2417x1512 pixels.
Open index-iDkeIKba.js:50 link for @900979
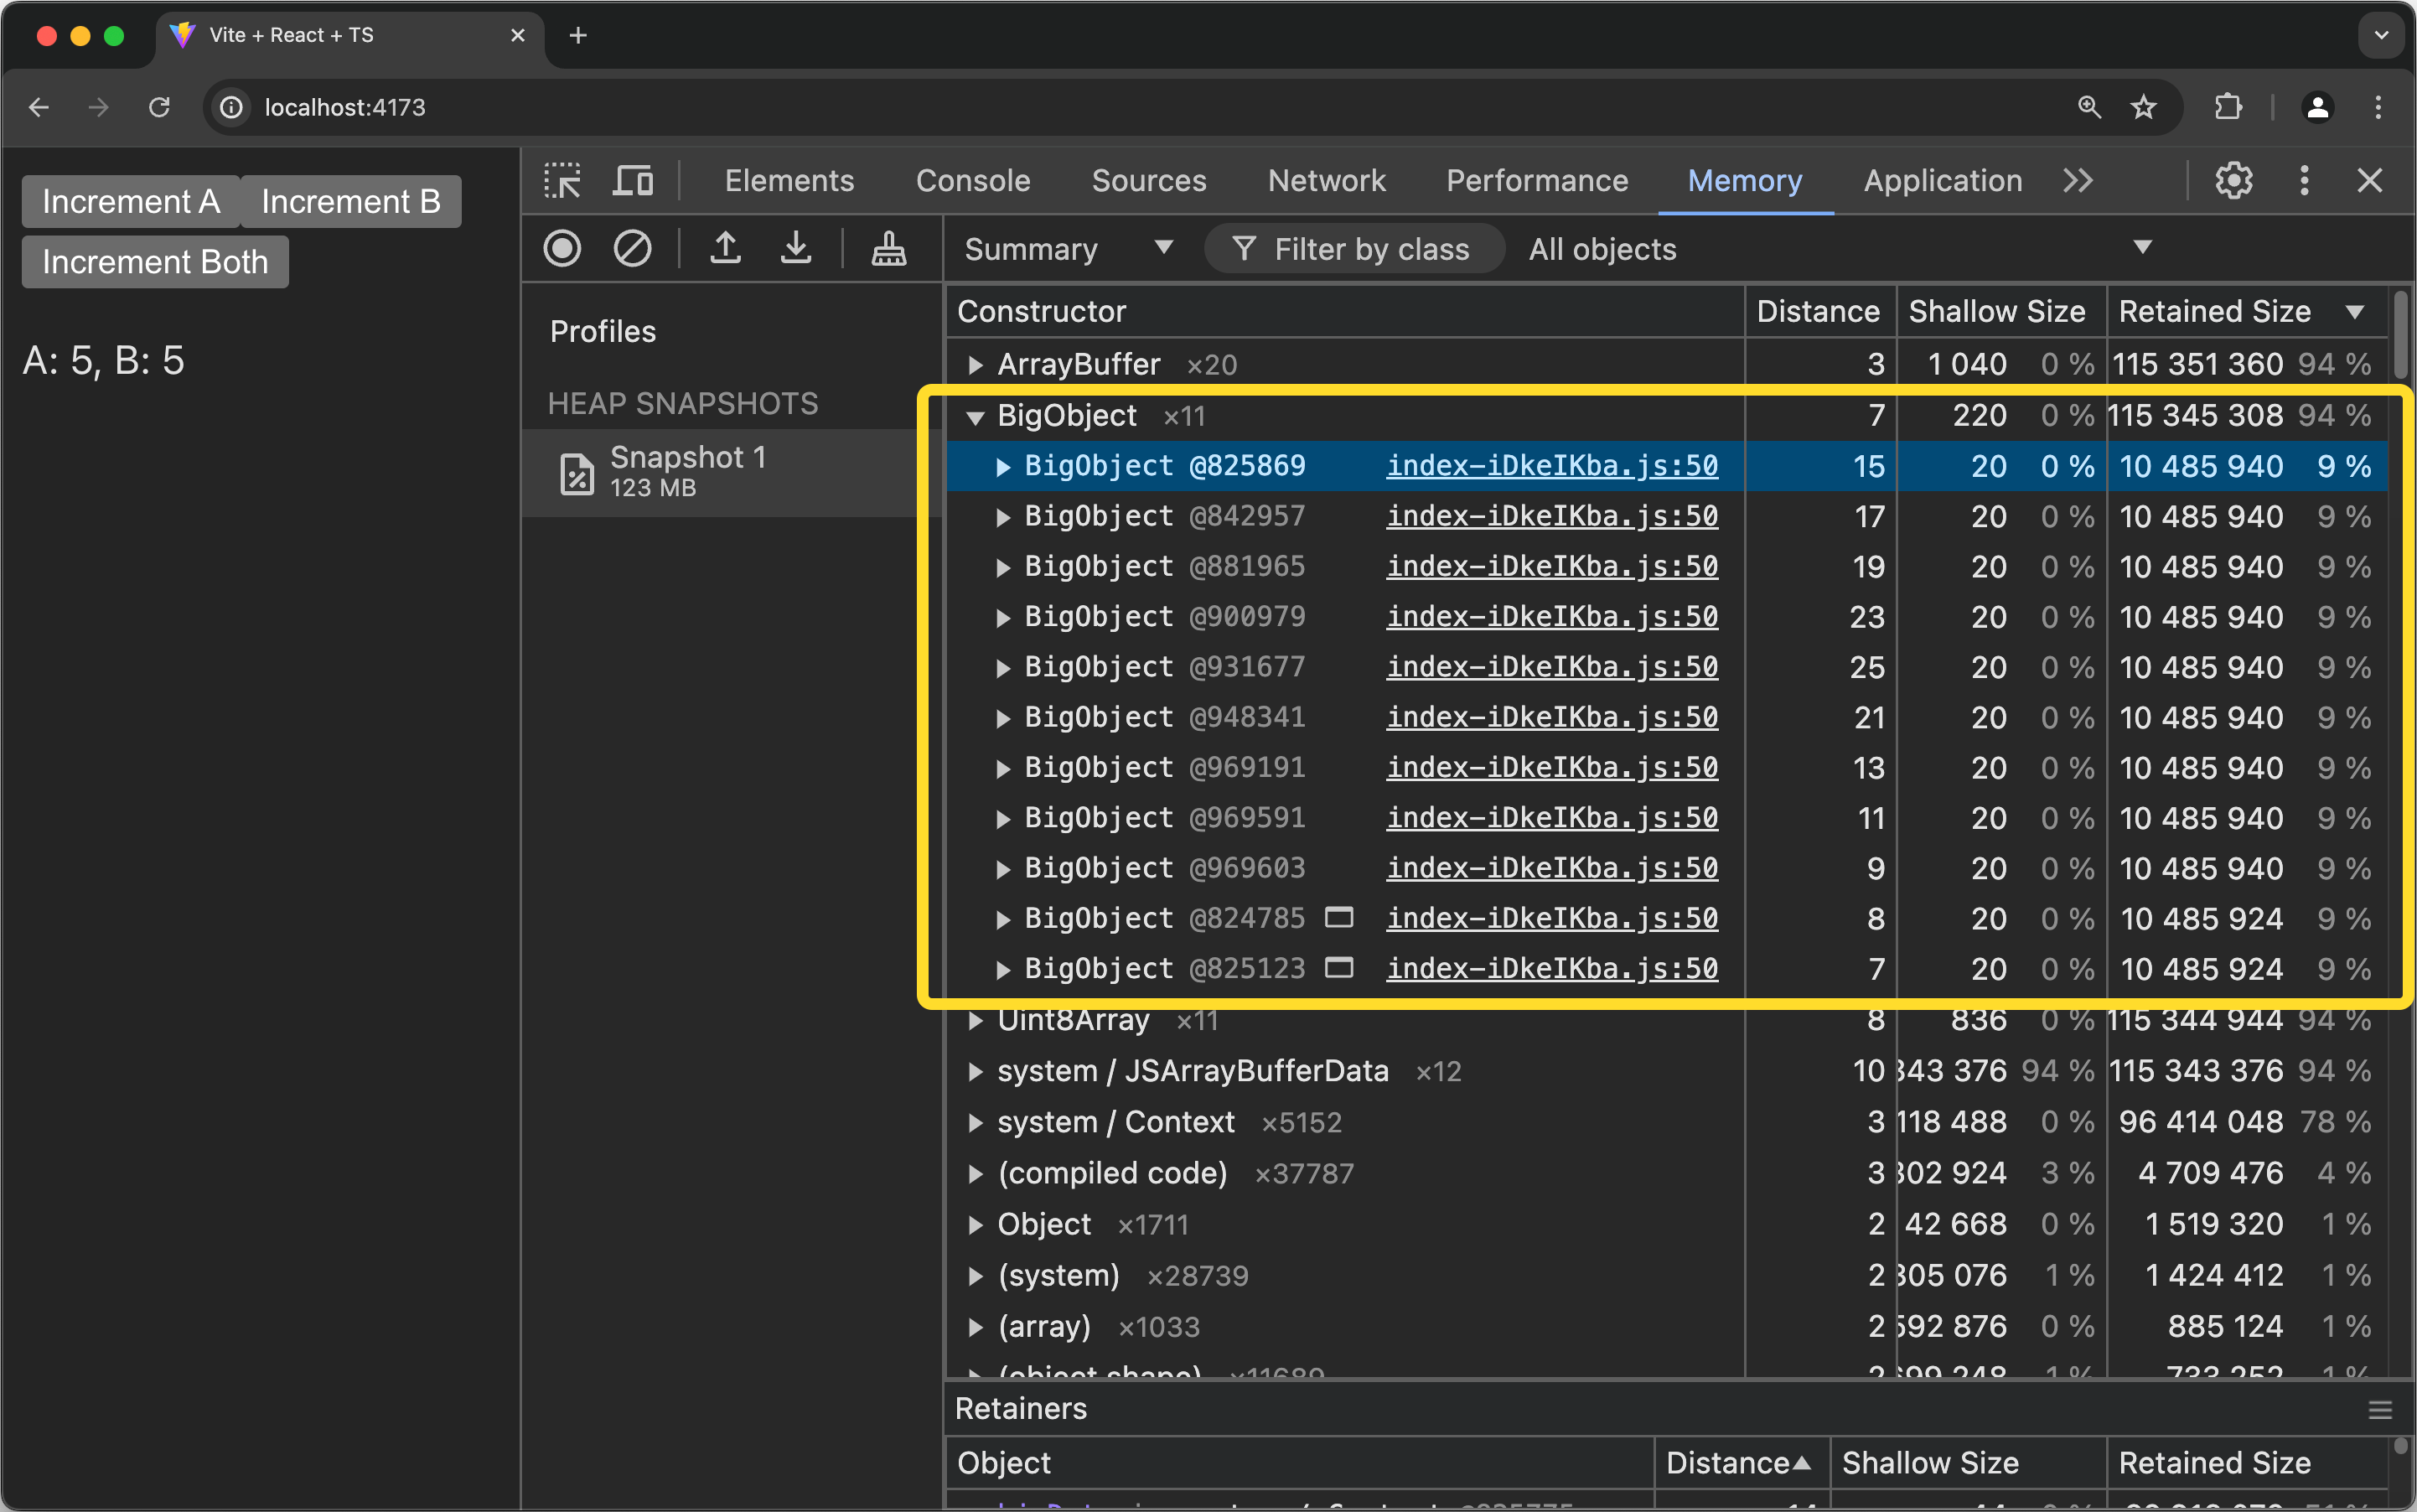pyautogui.click(x=1552, y=617)
